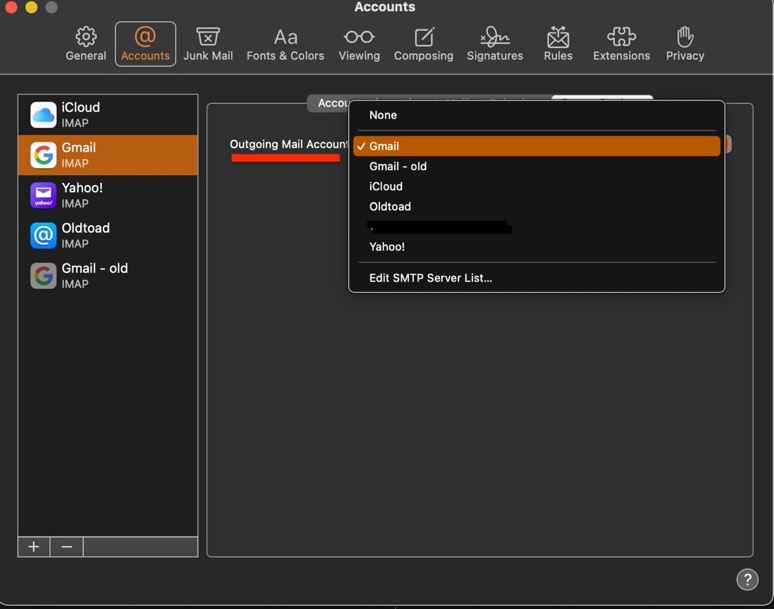
Task: Open Fonts & Colors preferences
Action: coord(285,44)
